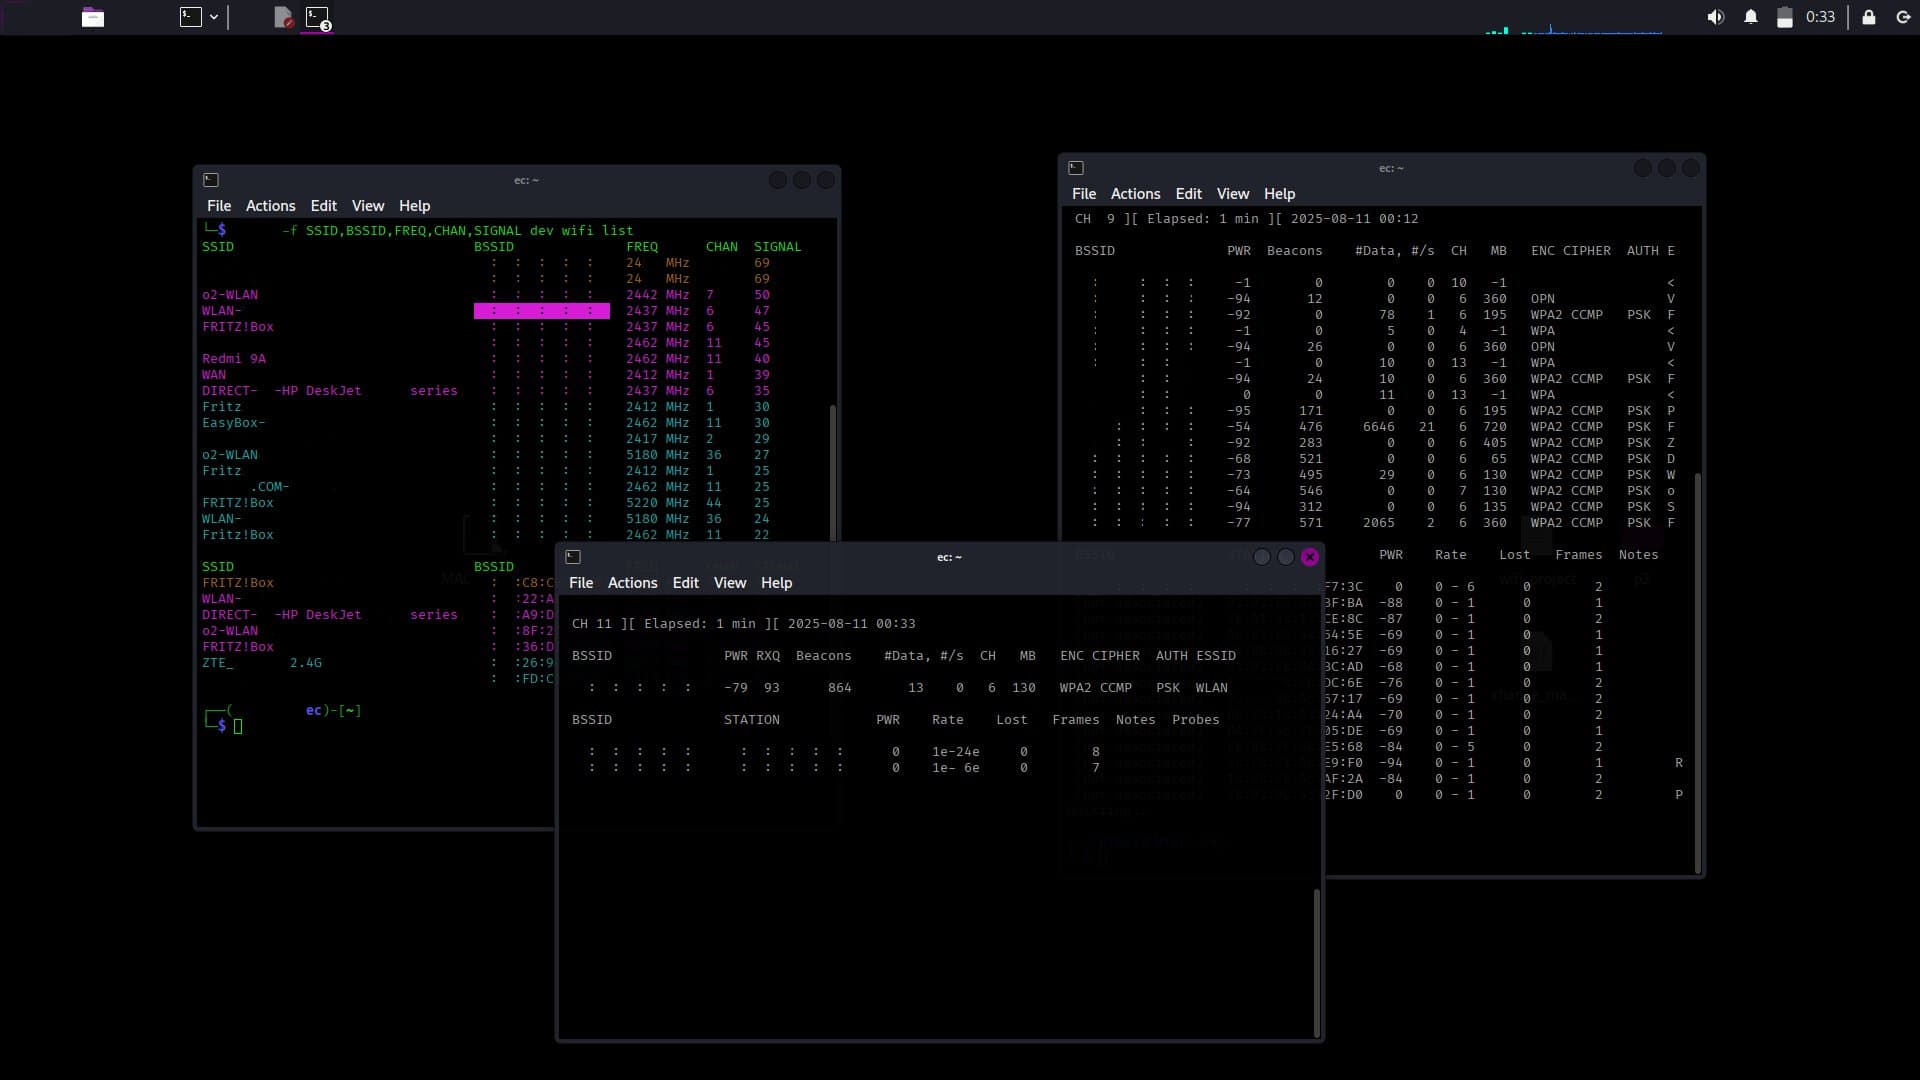Close the front airodump terminal window

coord(1310,557)
